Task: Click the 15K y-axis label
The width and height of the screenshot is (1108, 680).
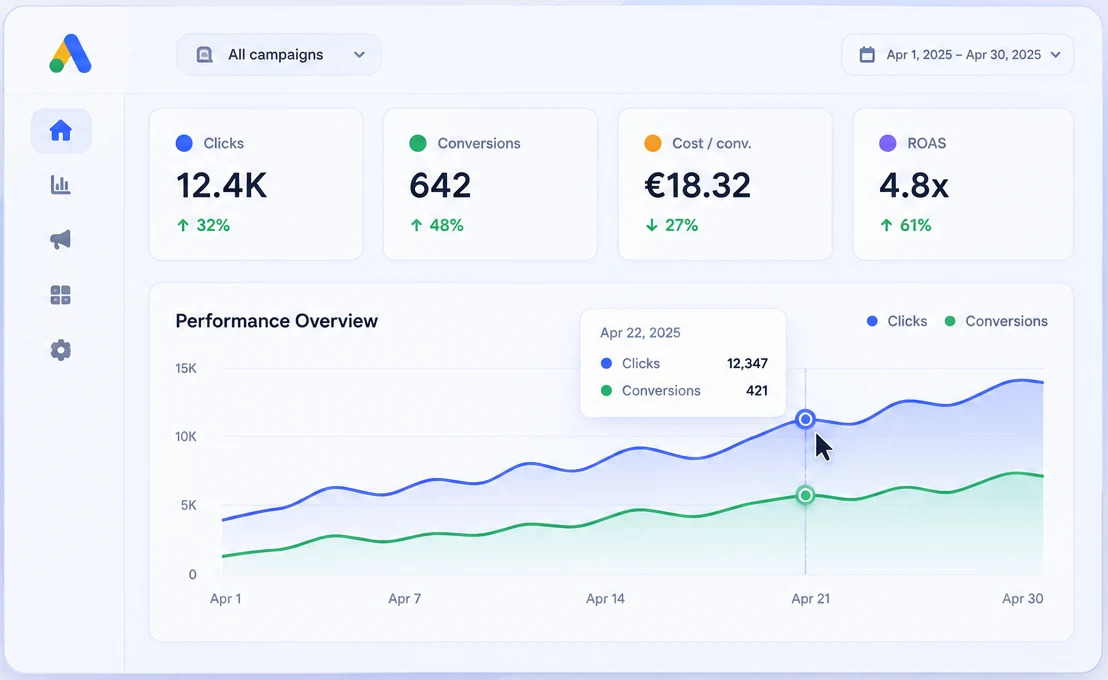Action: tap(186, 368)
